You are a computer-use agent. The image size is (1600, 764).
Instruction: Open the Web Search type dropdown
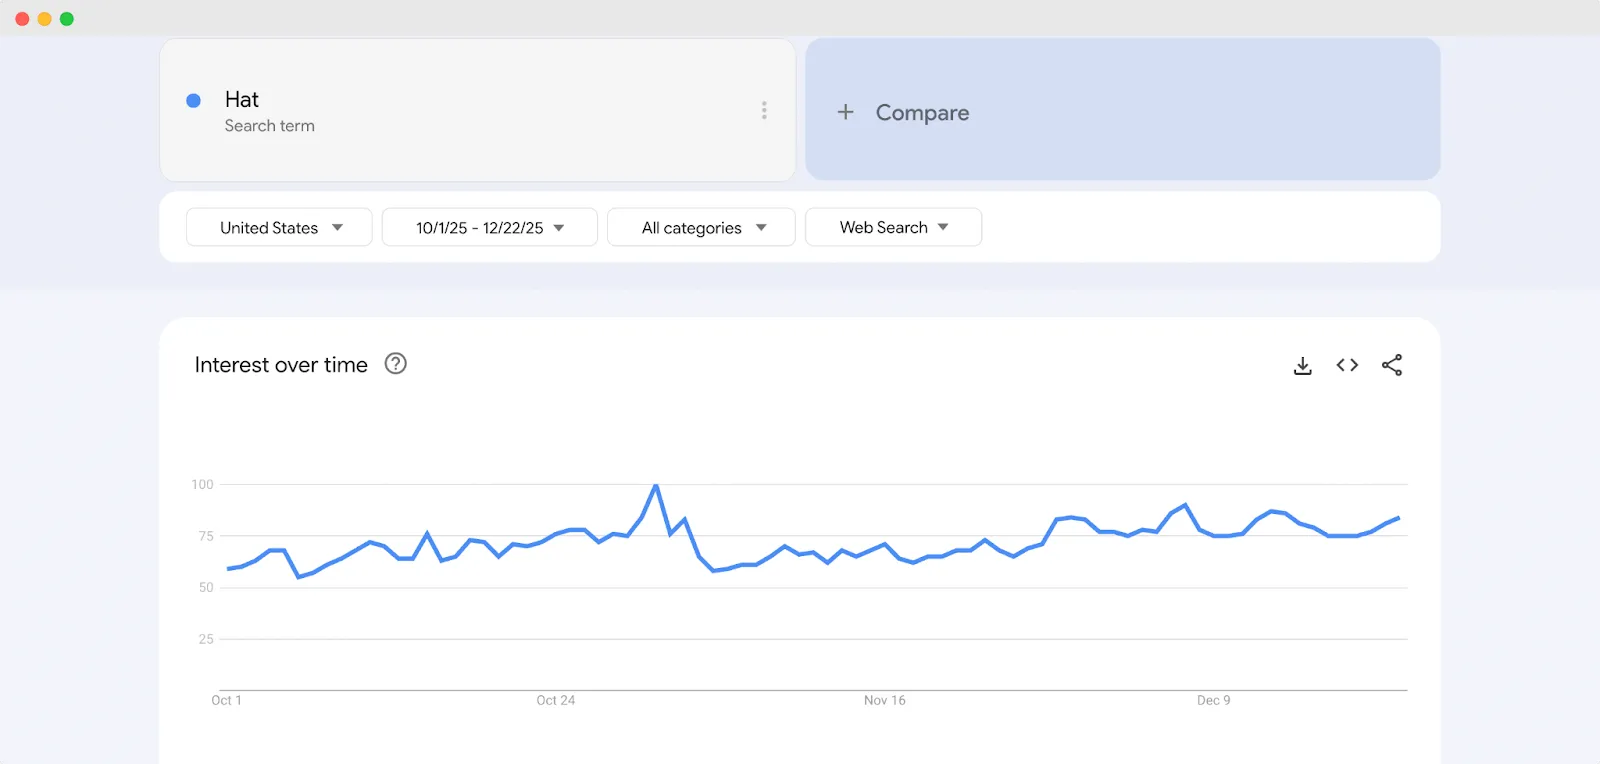pyautogui.click(x=893, y=227)
